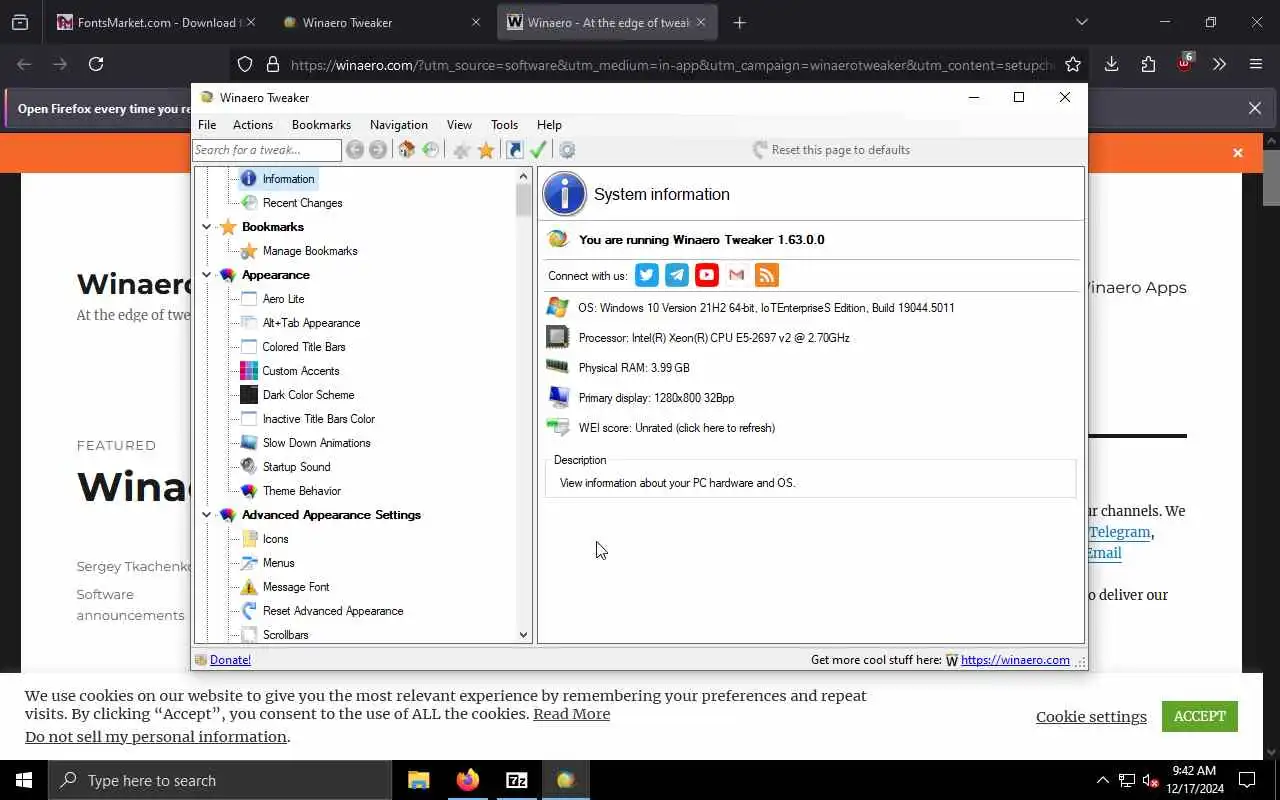The image size is (1280, 800).
Task: Open the RSS feed icon
Action: pos(767,275)
